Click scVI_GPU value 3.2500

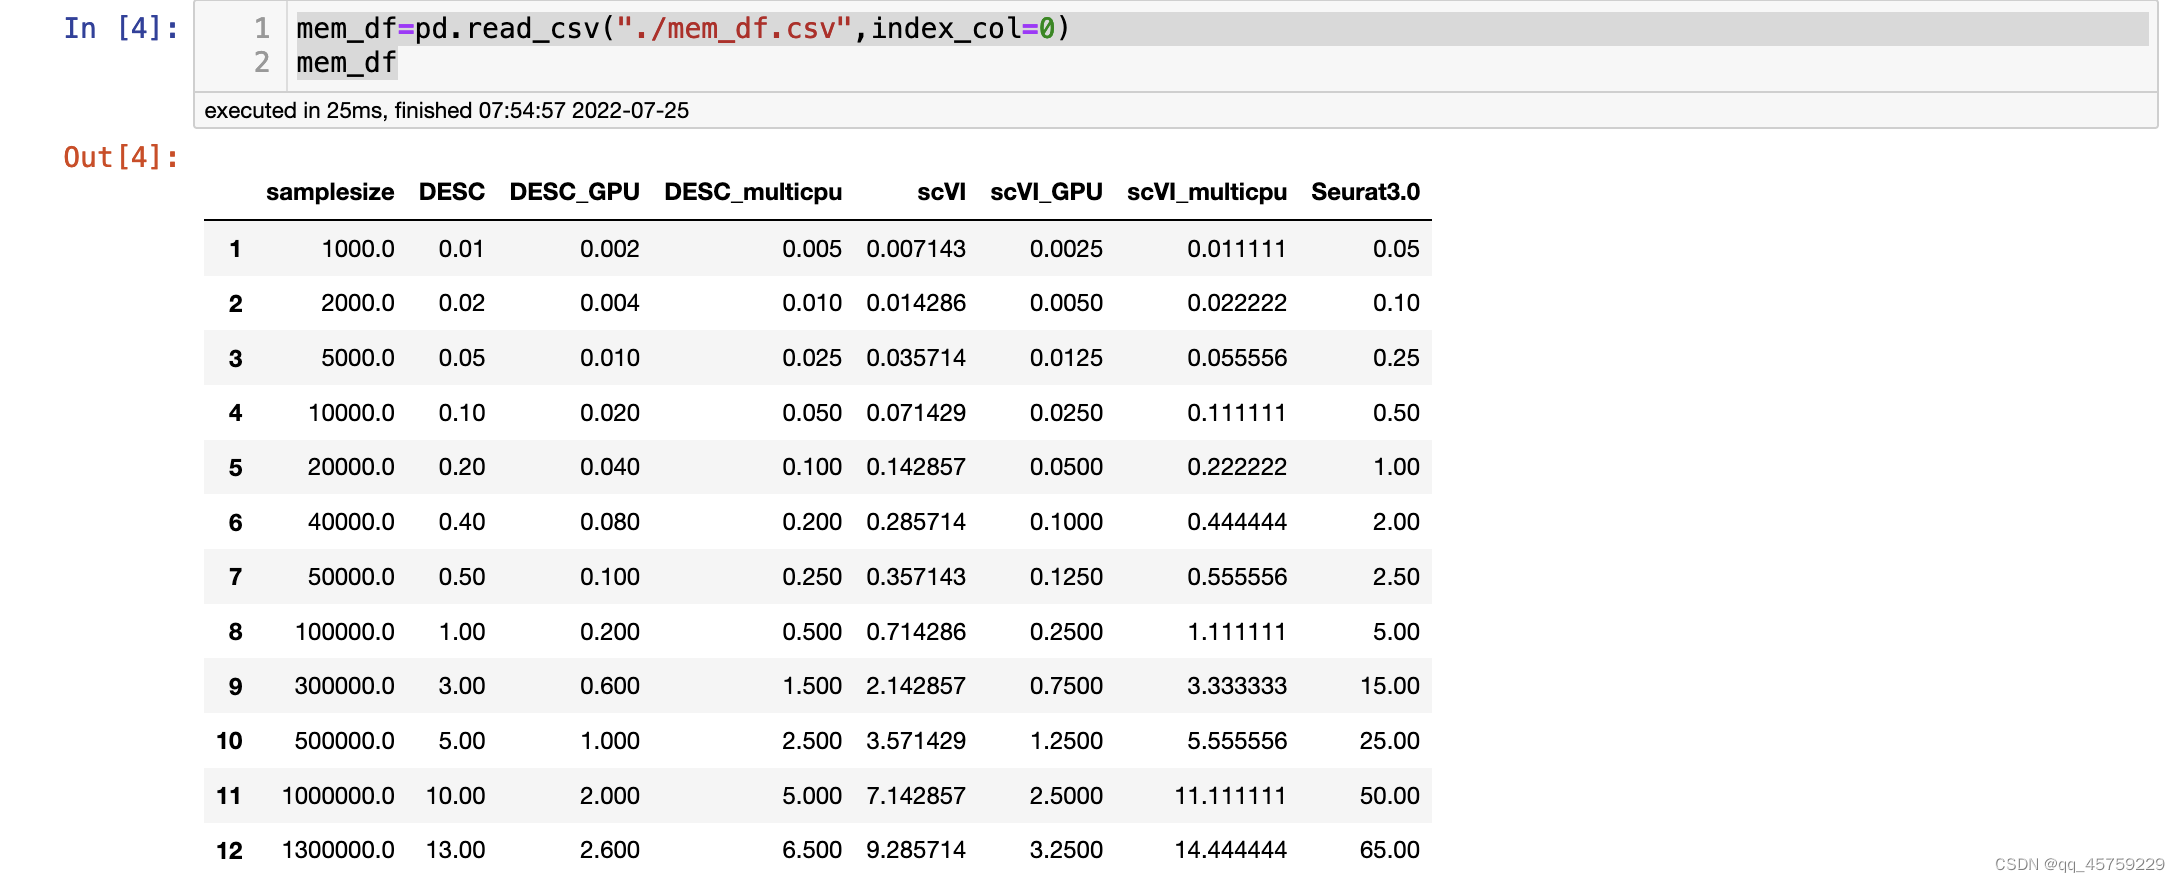(1066, 850)
